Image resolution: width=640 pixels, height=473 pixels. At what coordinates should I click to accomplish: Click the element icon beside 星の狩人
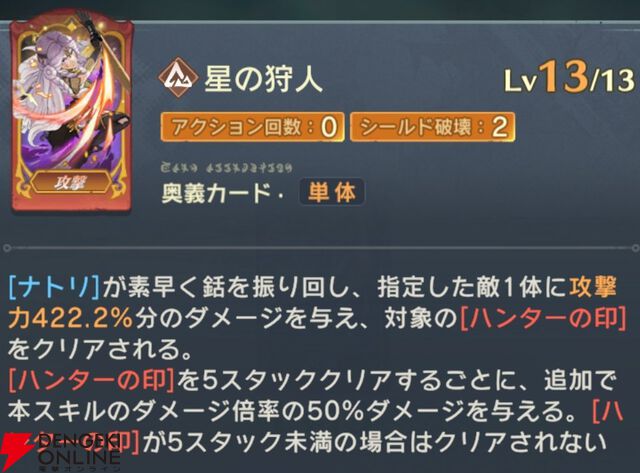pyautogui.click(x=178, y=78)
